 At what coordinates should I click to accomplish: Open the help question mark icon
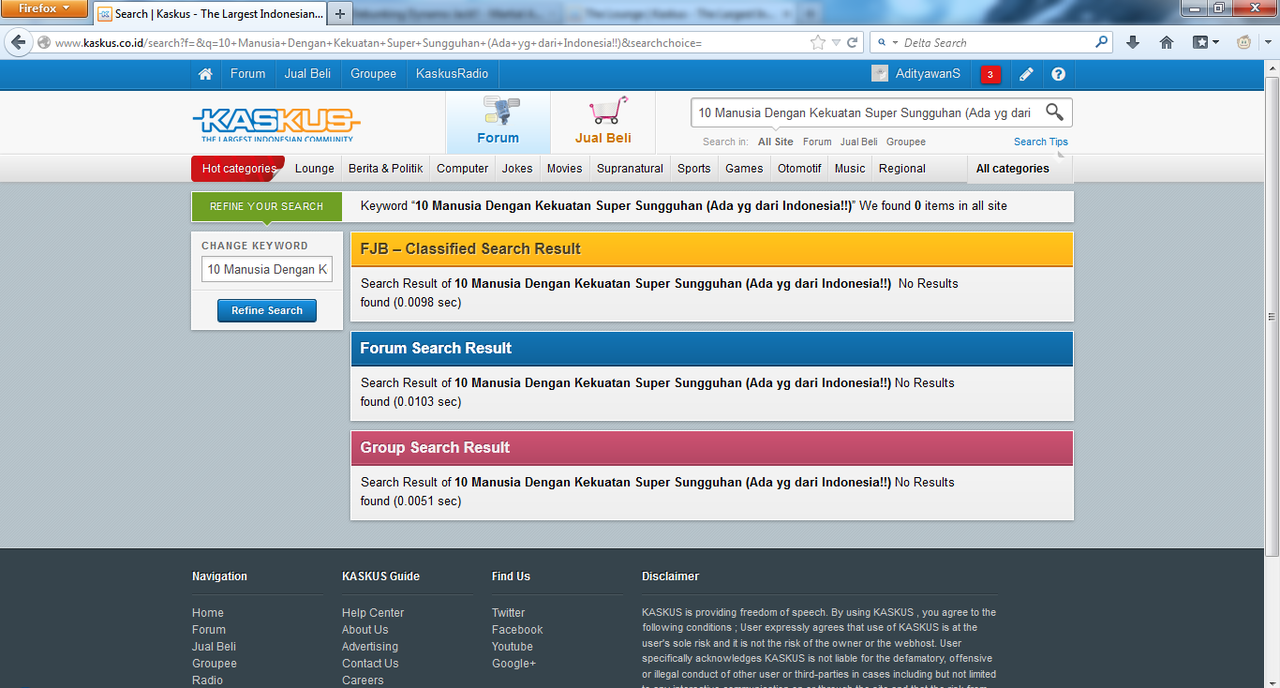click(1058, 74)
